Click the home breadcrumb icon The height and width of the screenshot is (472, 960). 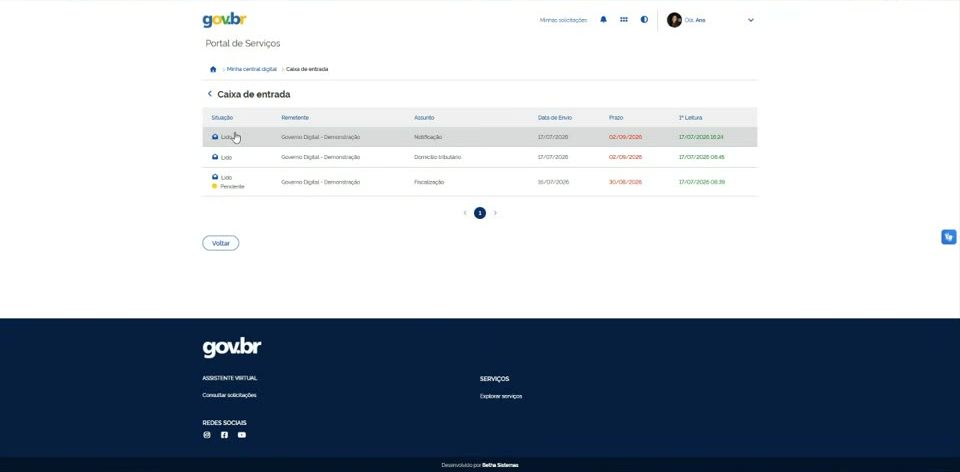213,69
